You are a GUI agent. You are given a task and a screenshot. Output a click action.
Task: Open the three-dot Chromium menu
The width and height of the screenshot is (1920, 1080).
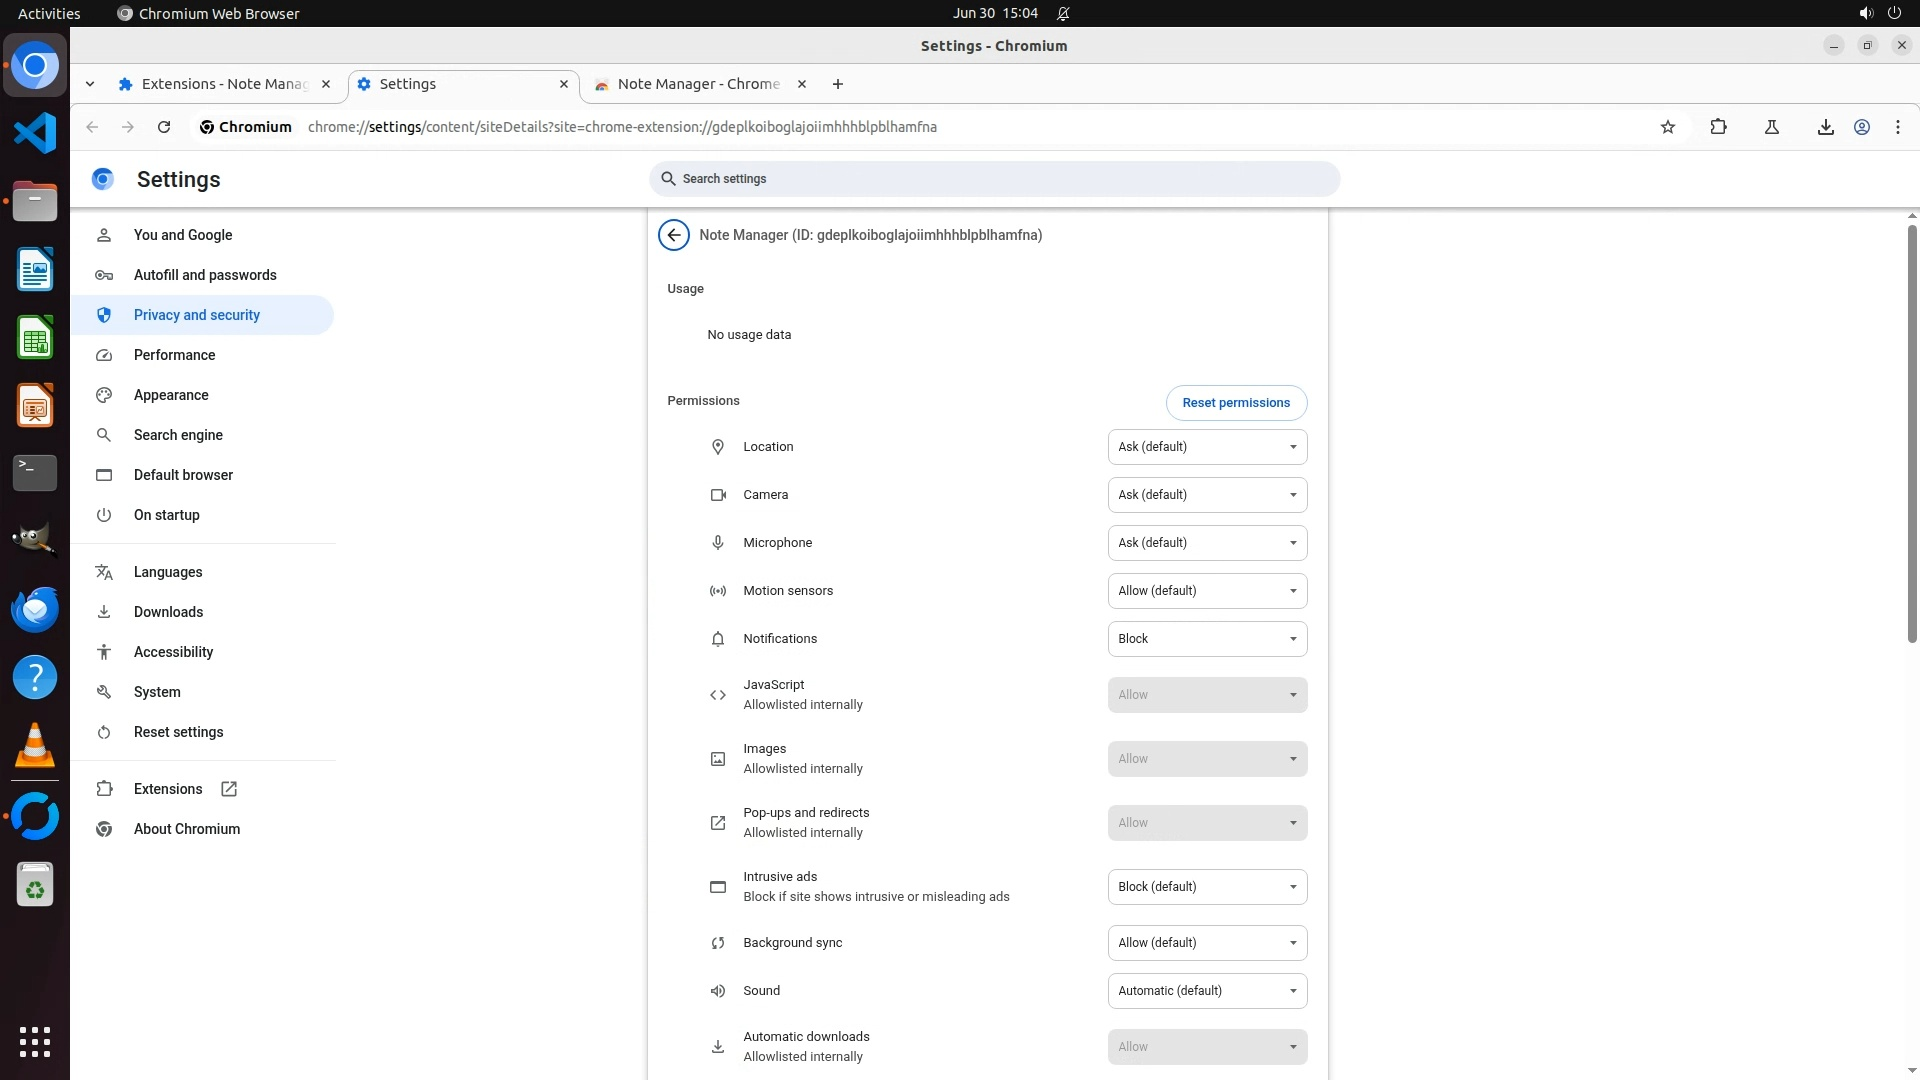pos(1897,127)
